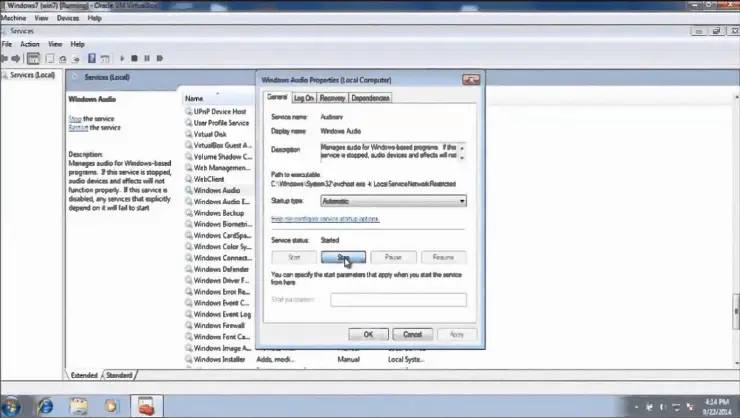Open the Services View menu
This screenshot has width=740, height=418.
(x=55, y=44)
